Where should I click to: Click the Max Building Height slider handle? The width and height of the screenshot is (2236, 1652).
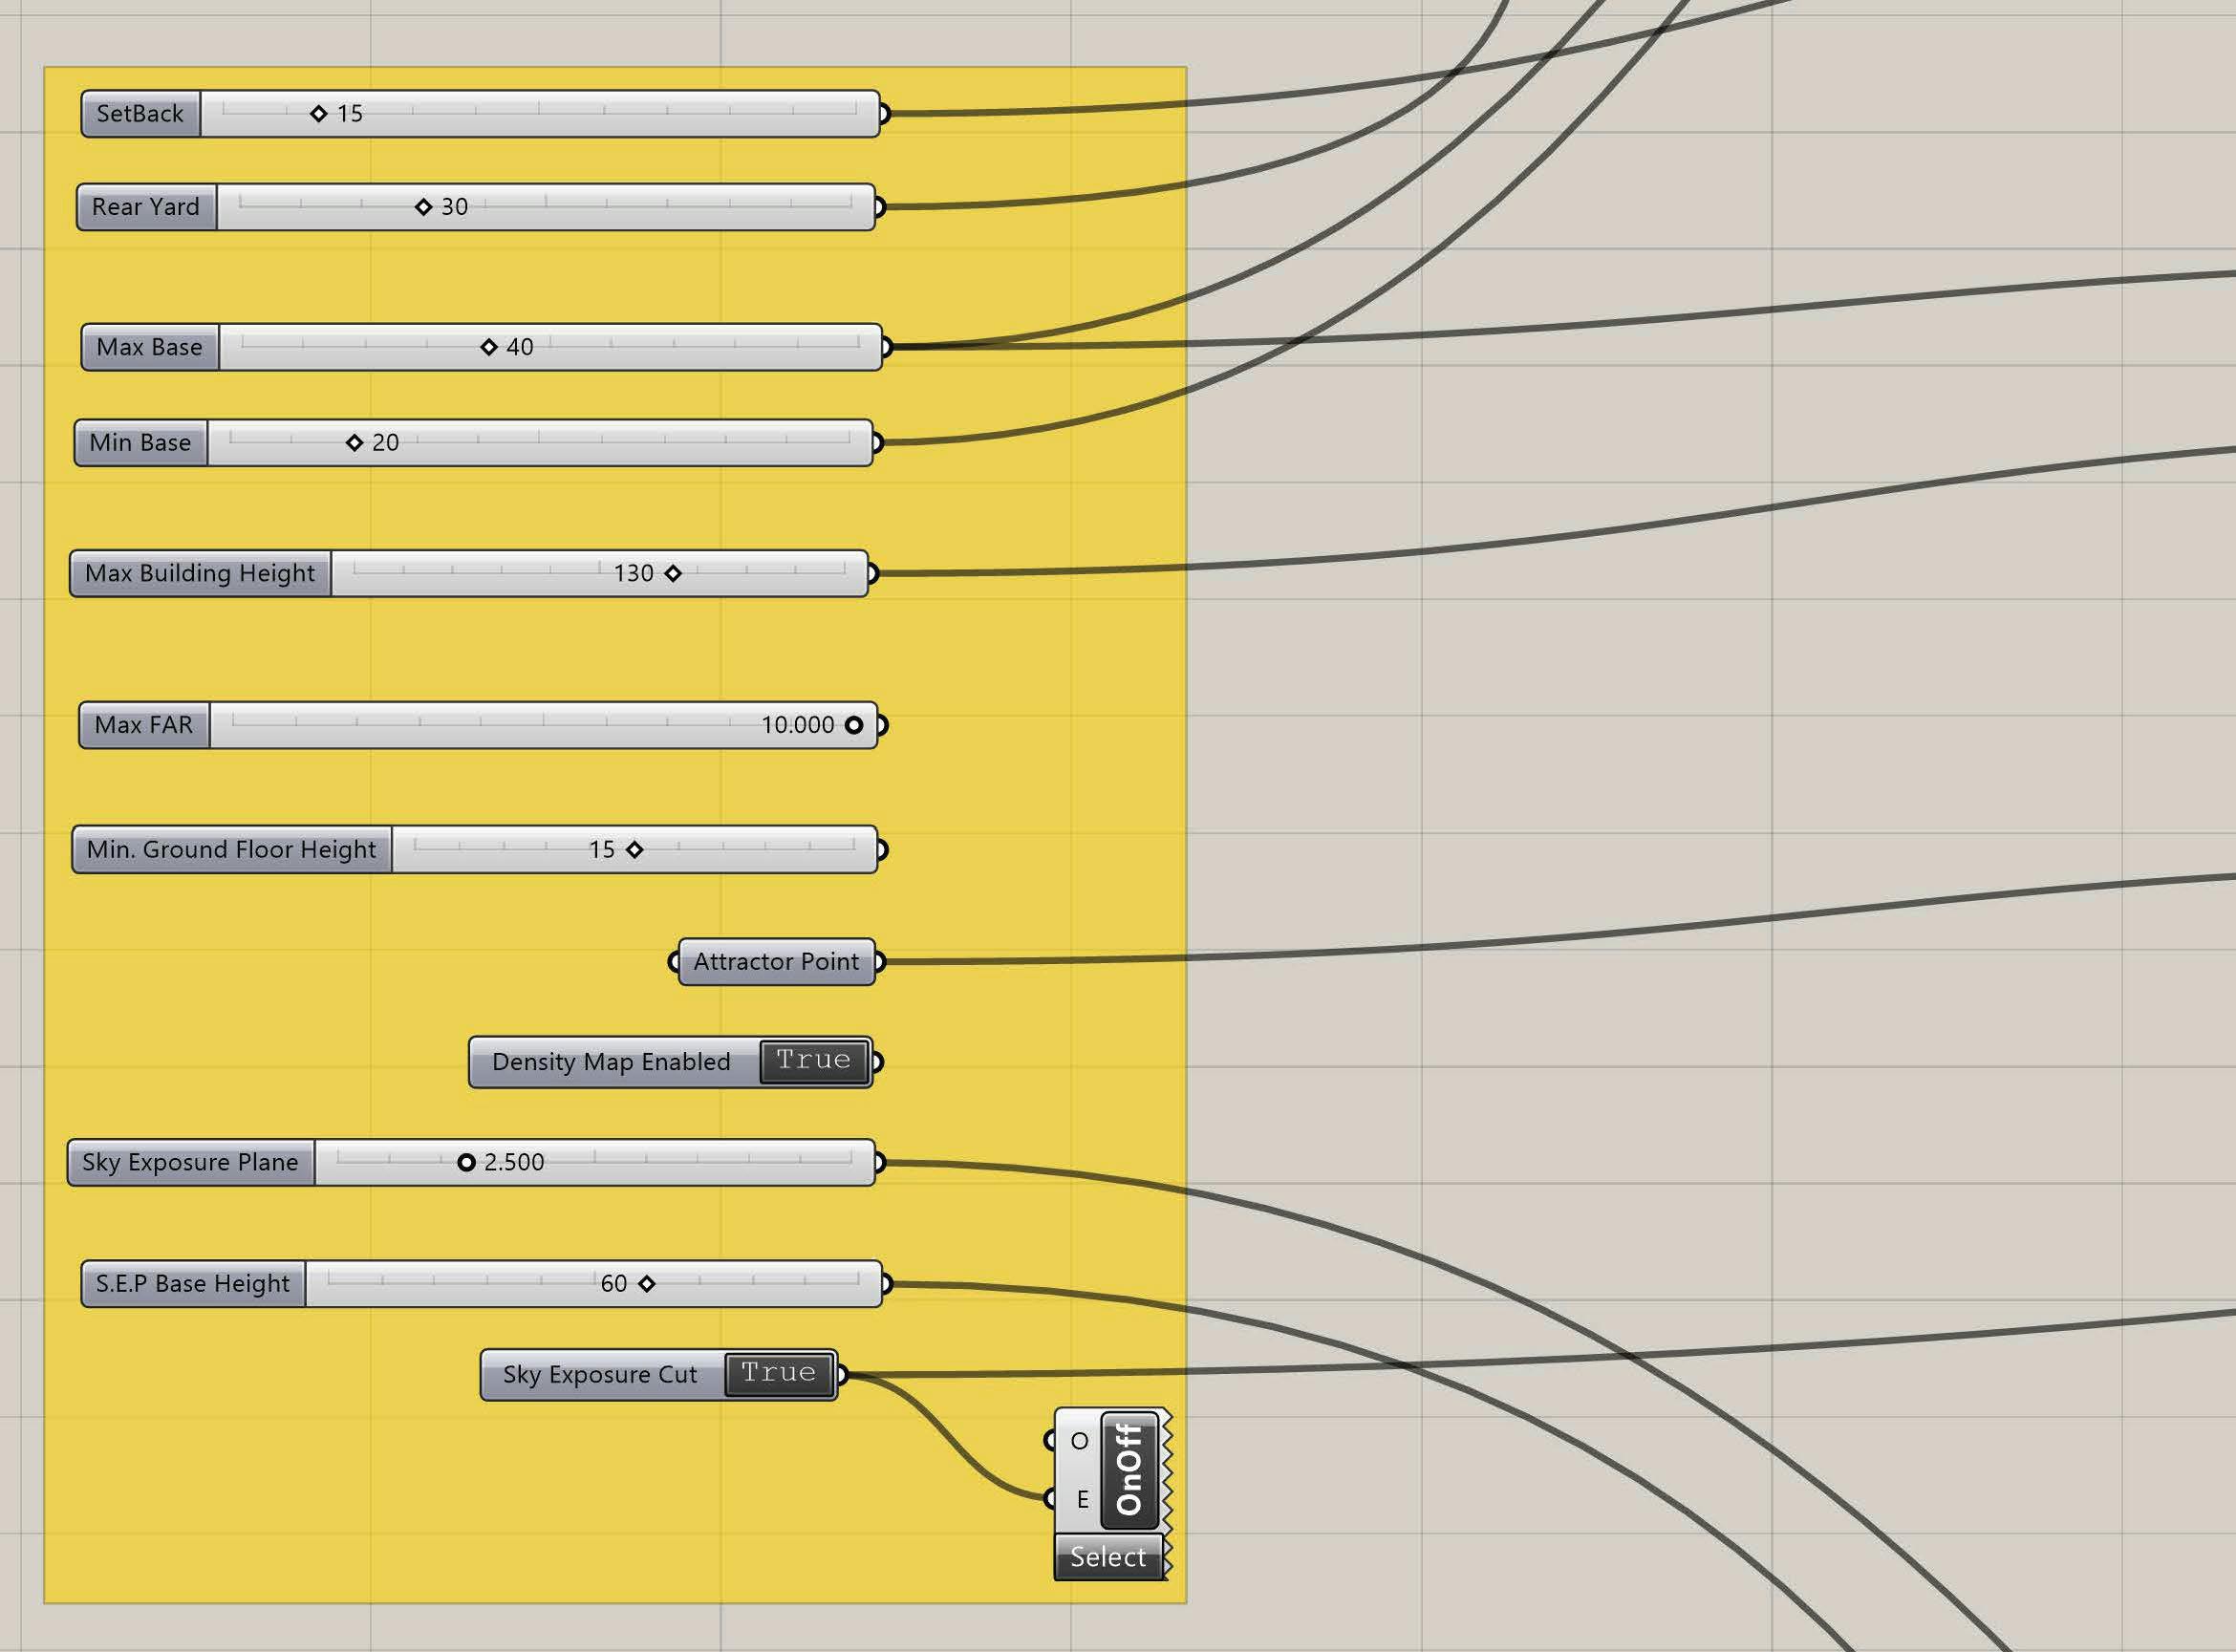click(673, 574)
